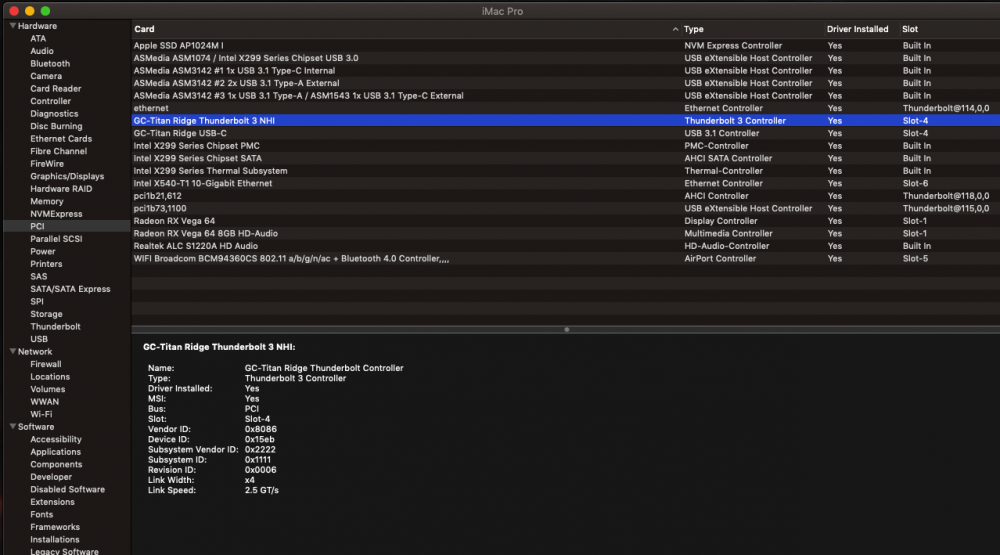Open Volumes under Network

(x=47, y=389)
